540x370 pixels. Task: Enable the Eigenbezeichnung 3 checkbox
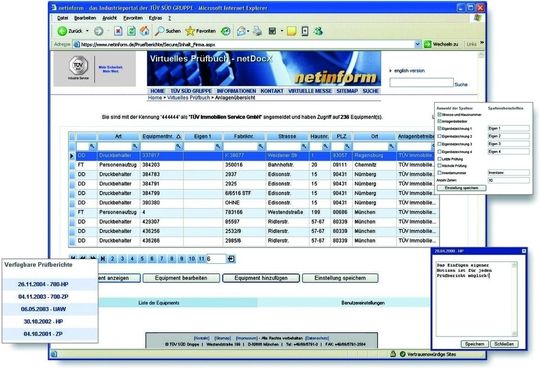click(x=439, y=144)
